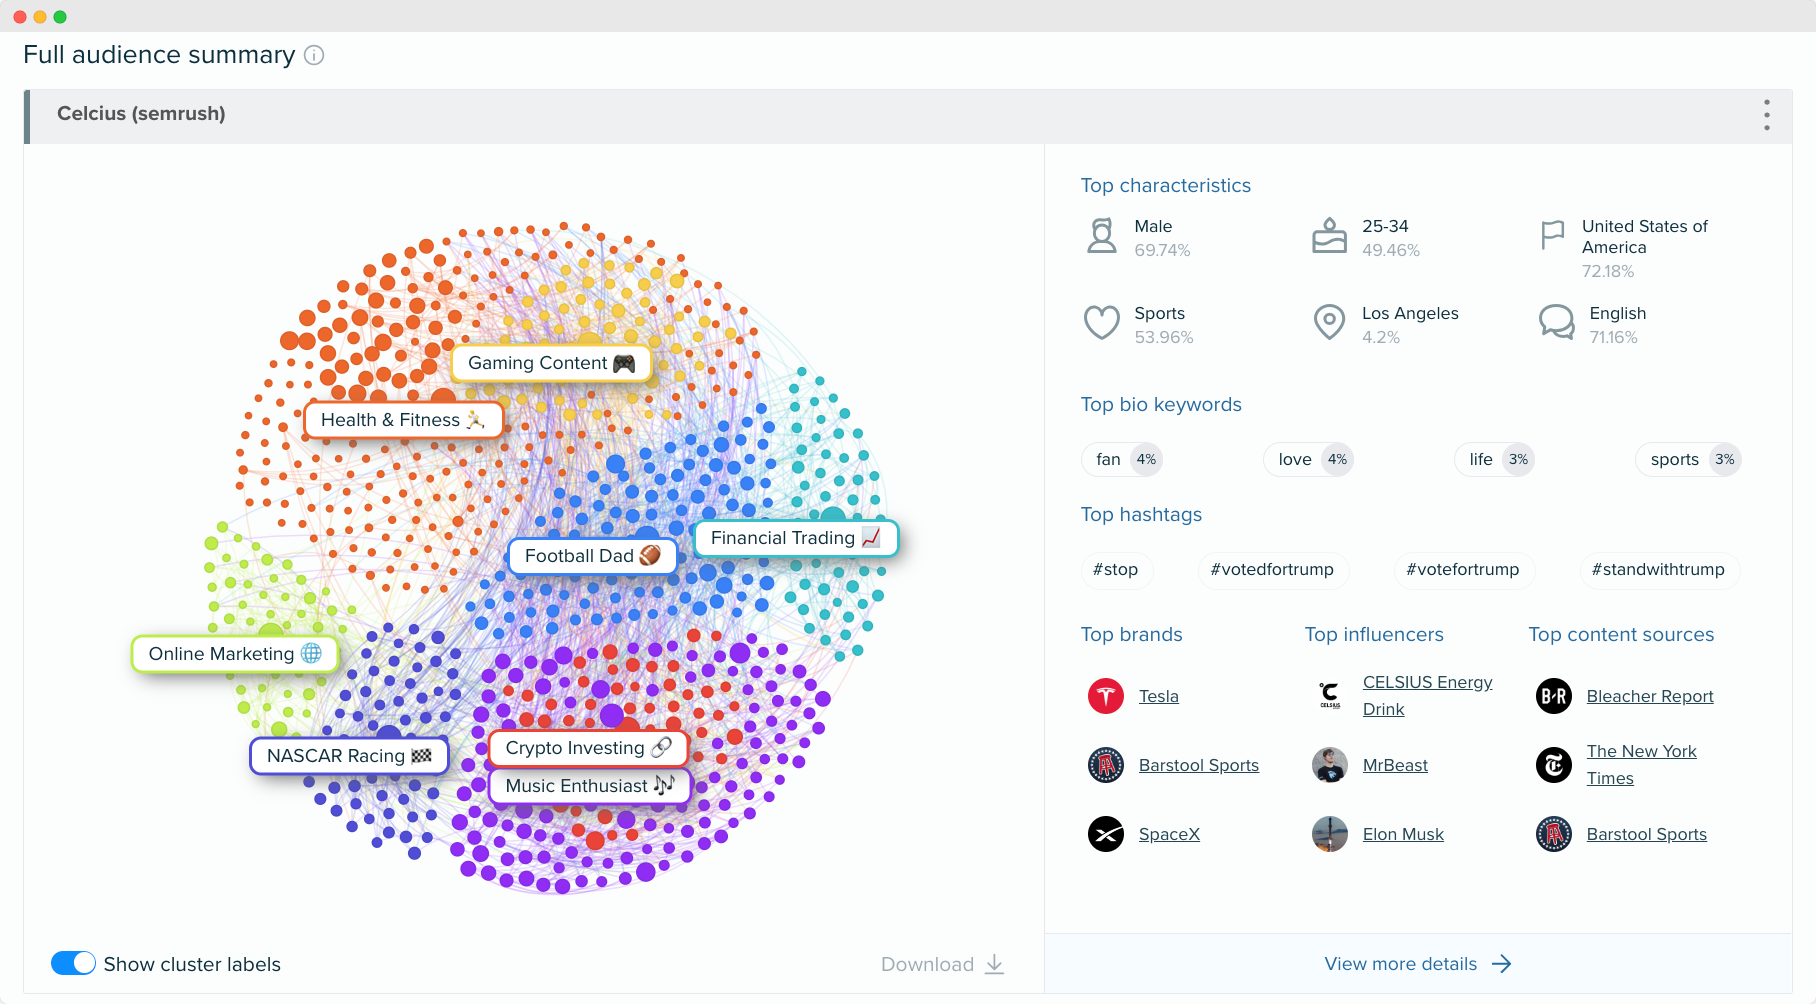Click the Tesla brand logo
1816x1004 pixels.
1105,695
